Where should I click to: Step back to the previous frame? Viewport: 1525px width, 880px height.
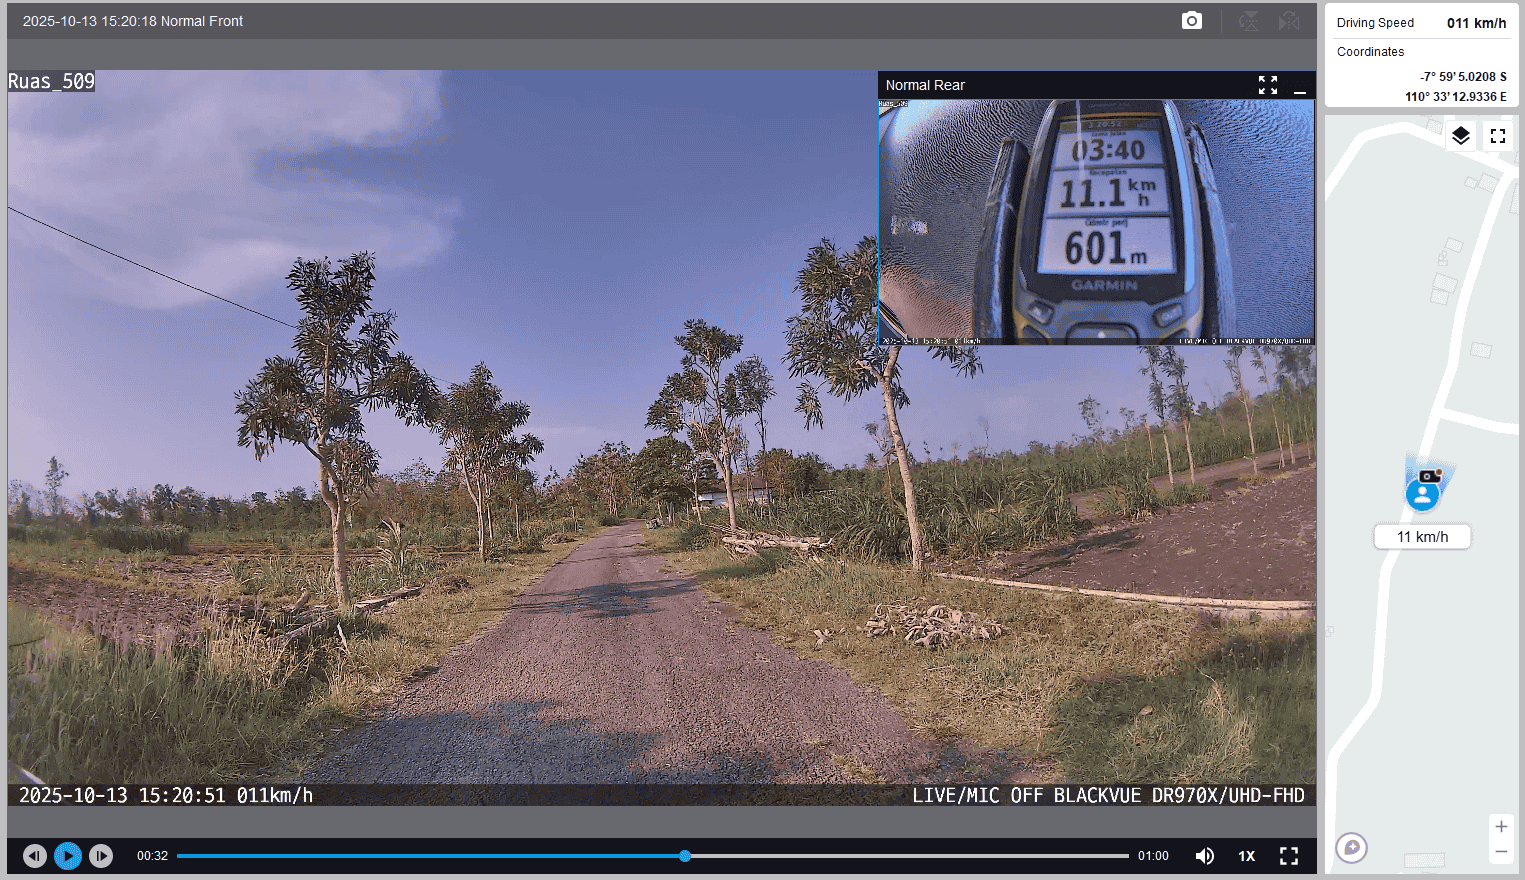coord(35,856)
